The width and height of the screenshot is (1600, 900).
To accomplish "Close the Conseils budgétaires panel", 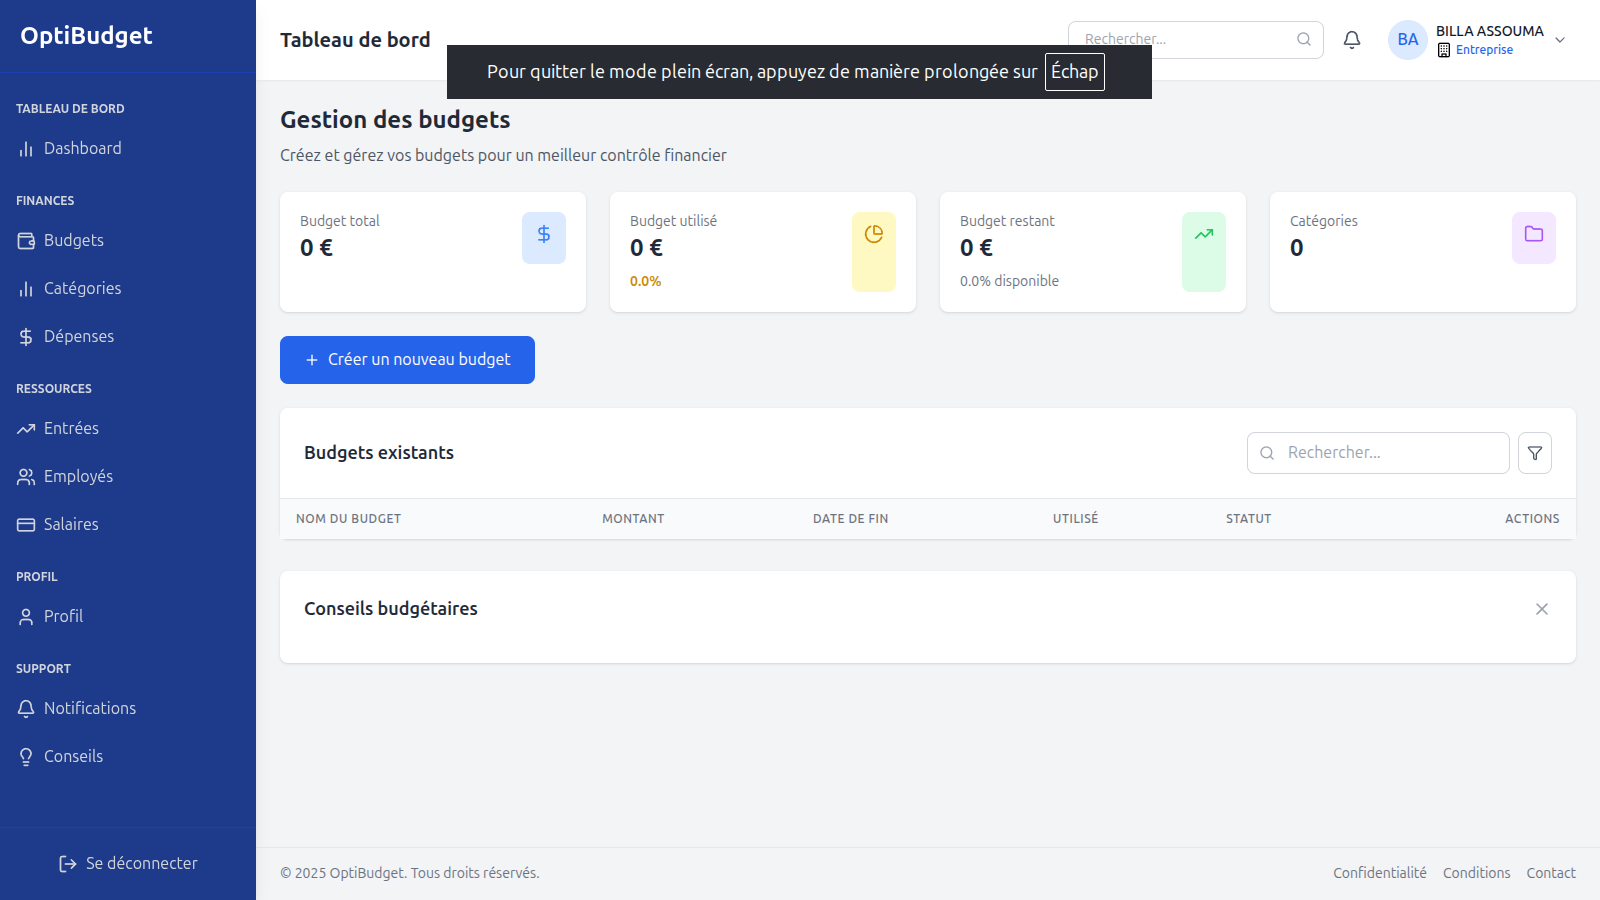I will tap(1542, 609).
